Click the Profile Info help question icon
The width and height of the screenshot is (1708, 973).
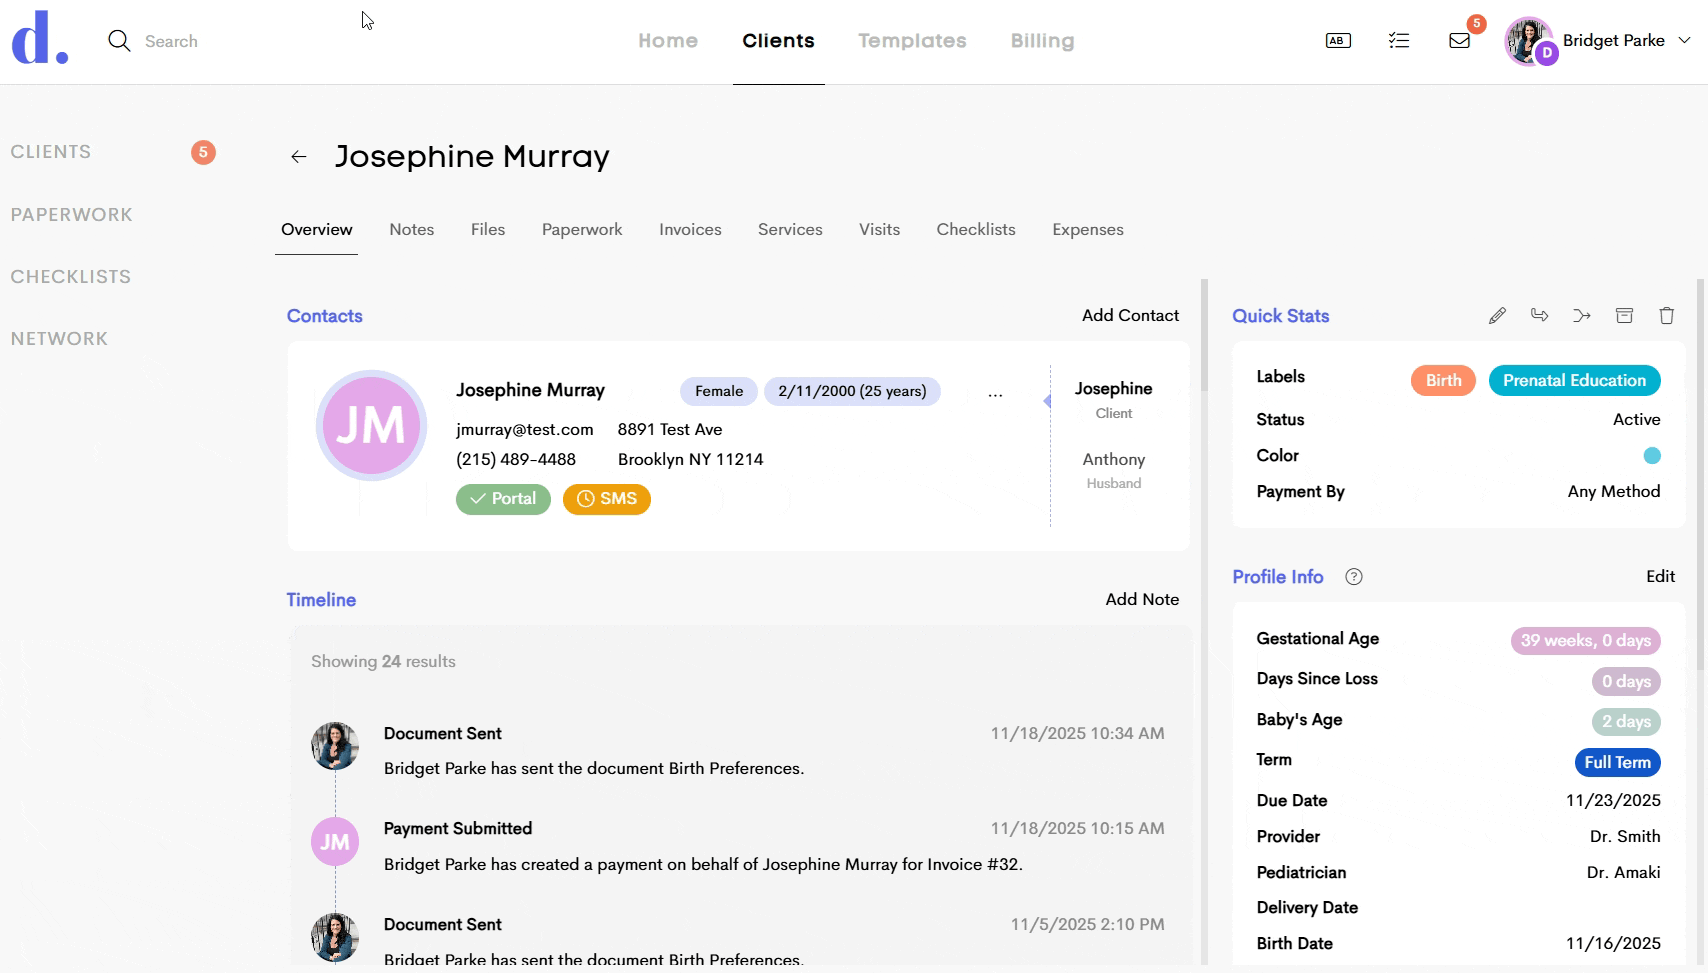coord(1354,577)
